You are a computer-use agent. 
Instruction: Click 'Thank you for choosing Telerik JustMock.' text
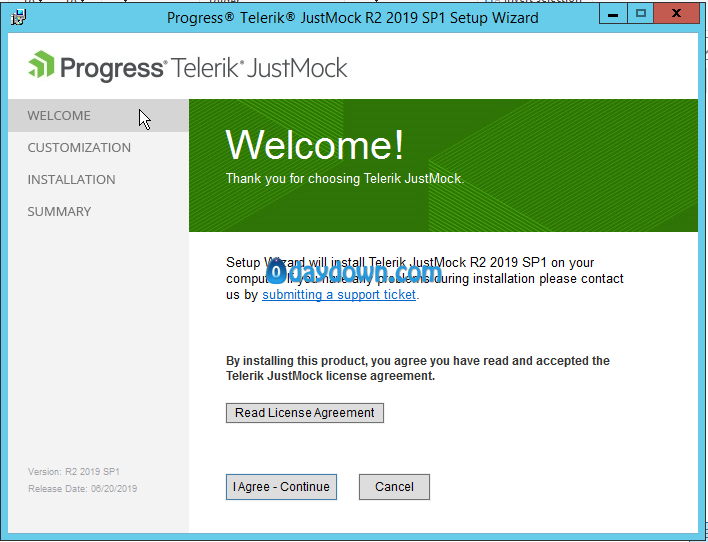(x=345, y=179)
